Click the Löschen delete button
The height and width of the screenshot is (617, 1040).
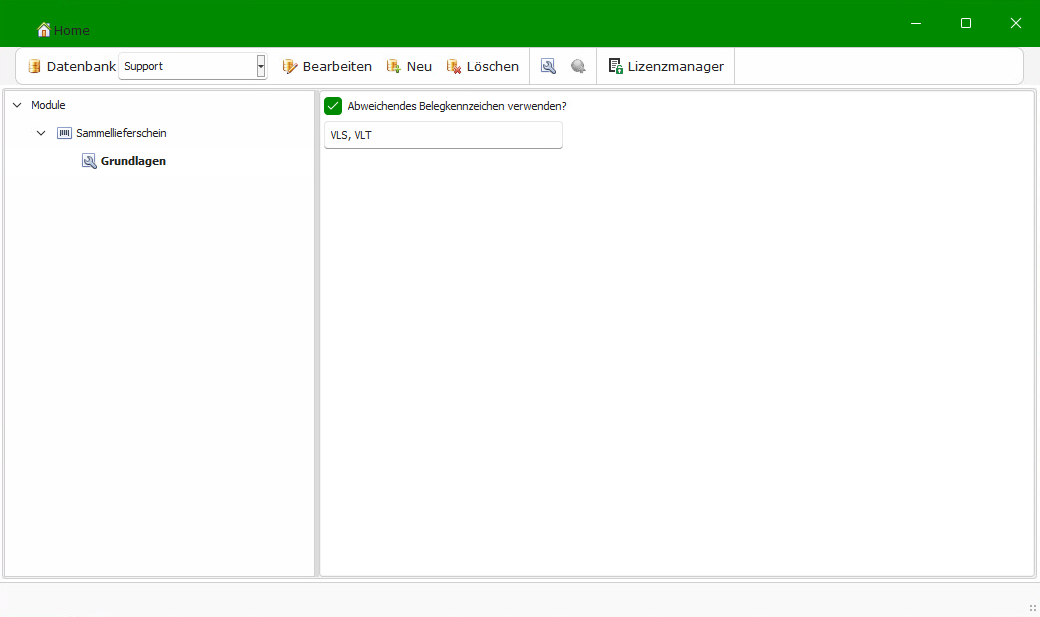coord(483,66)
